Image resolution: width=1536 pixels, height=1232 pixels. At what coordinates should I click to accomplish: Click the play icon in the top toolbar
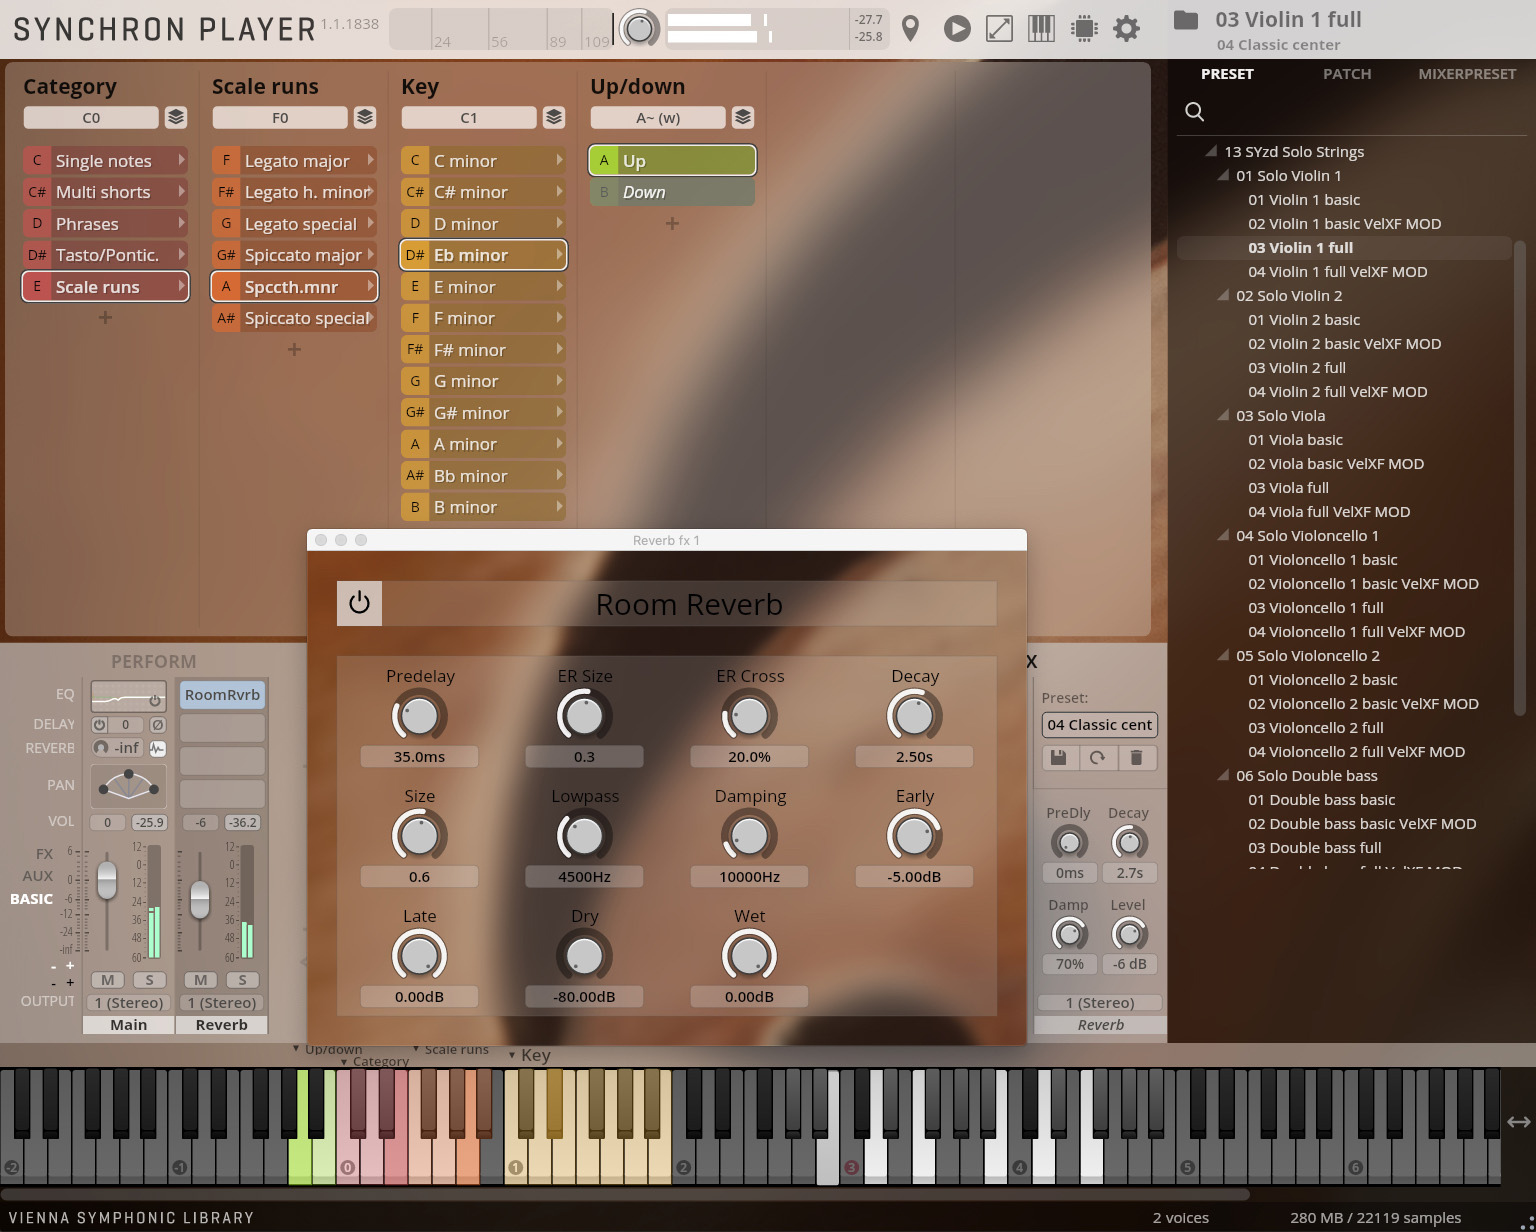click(956, 28)
